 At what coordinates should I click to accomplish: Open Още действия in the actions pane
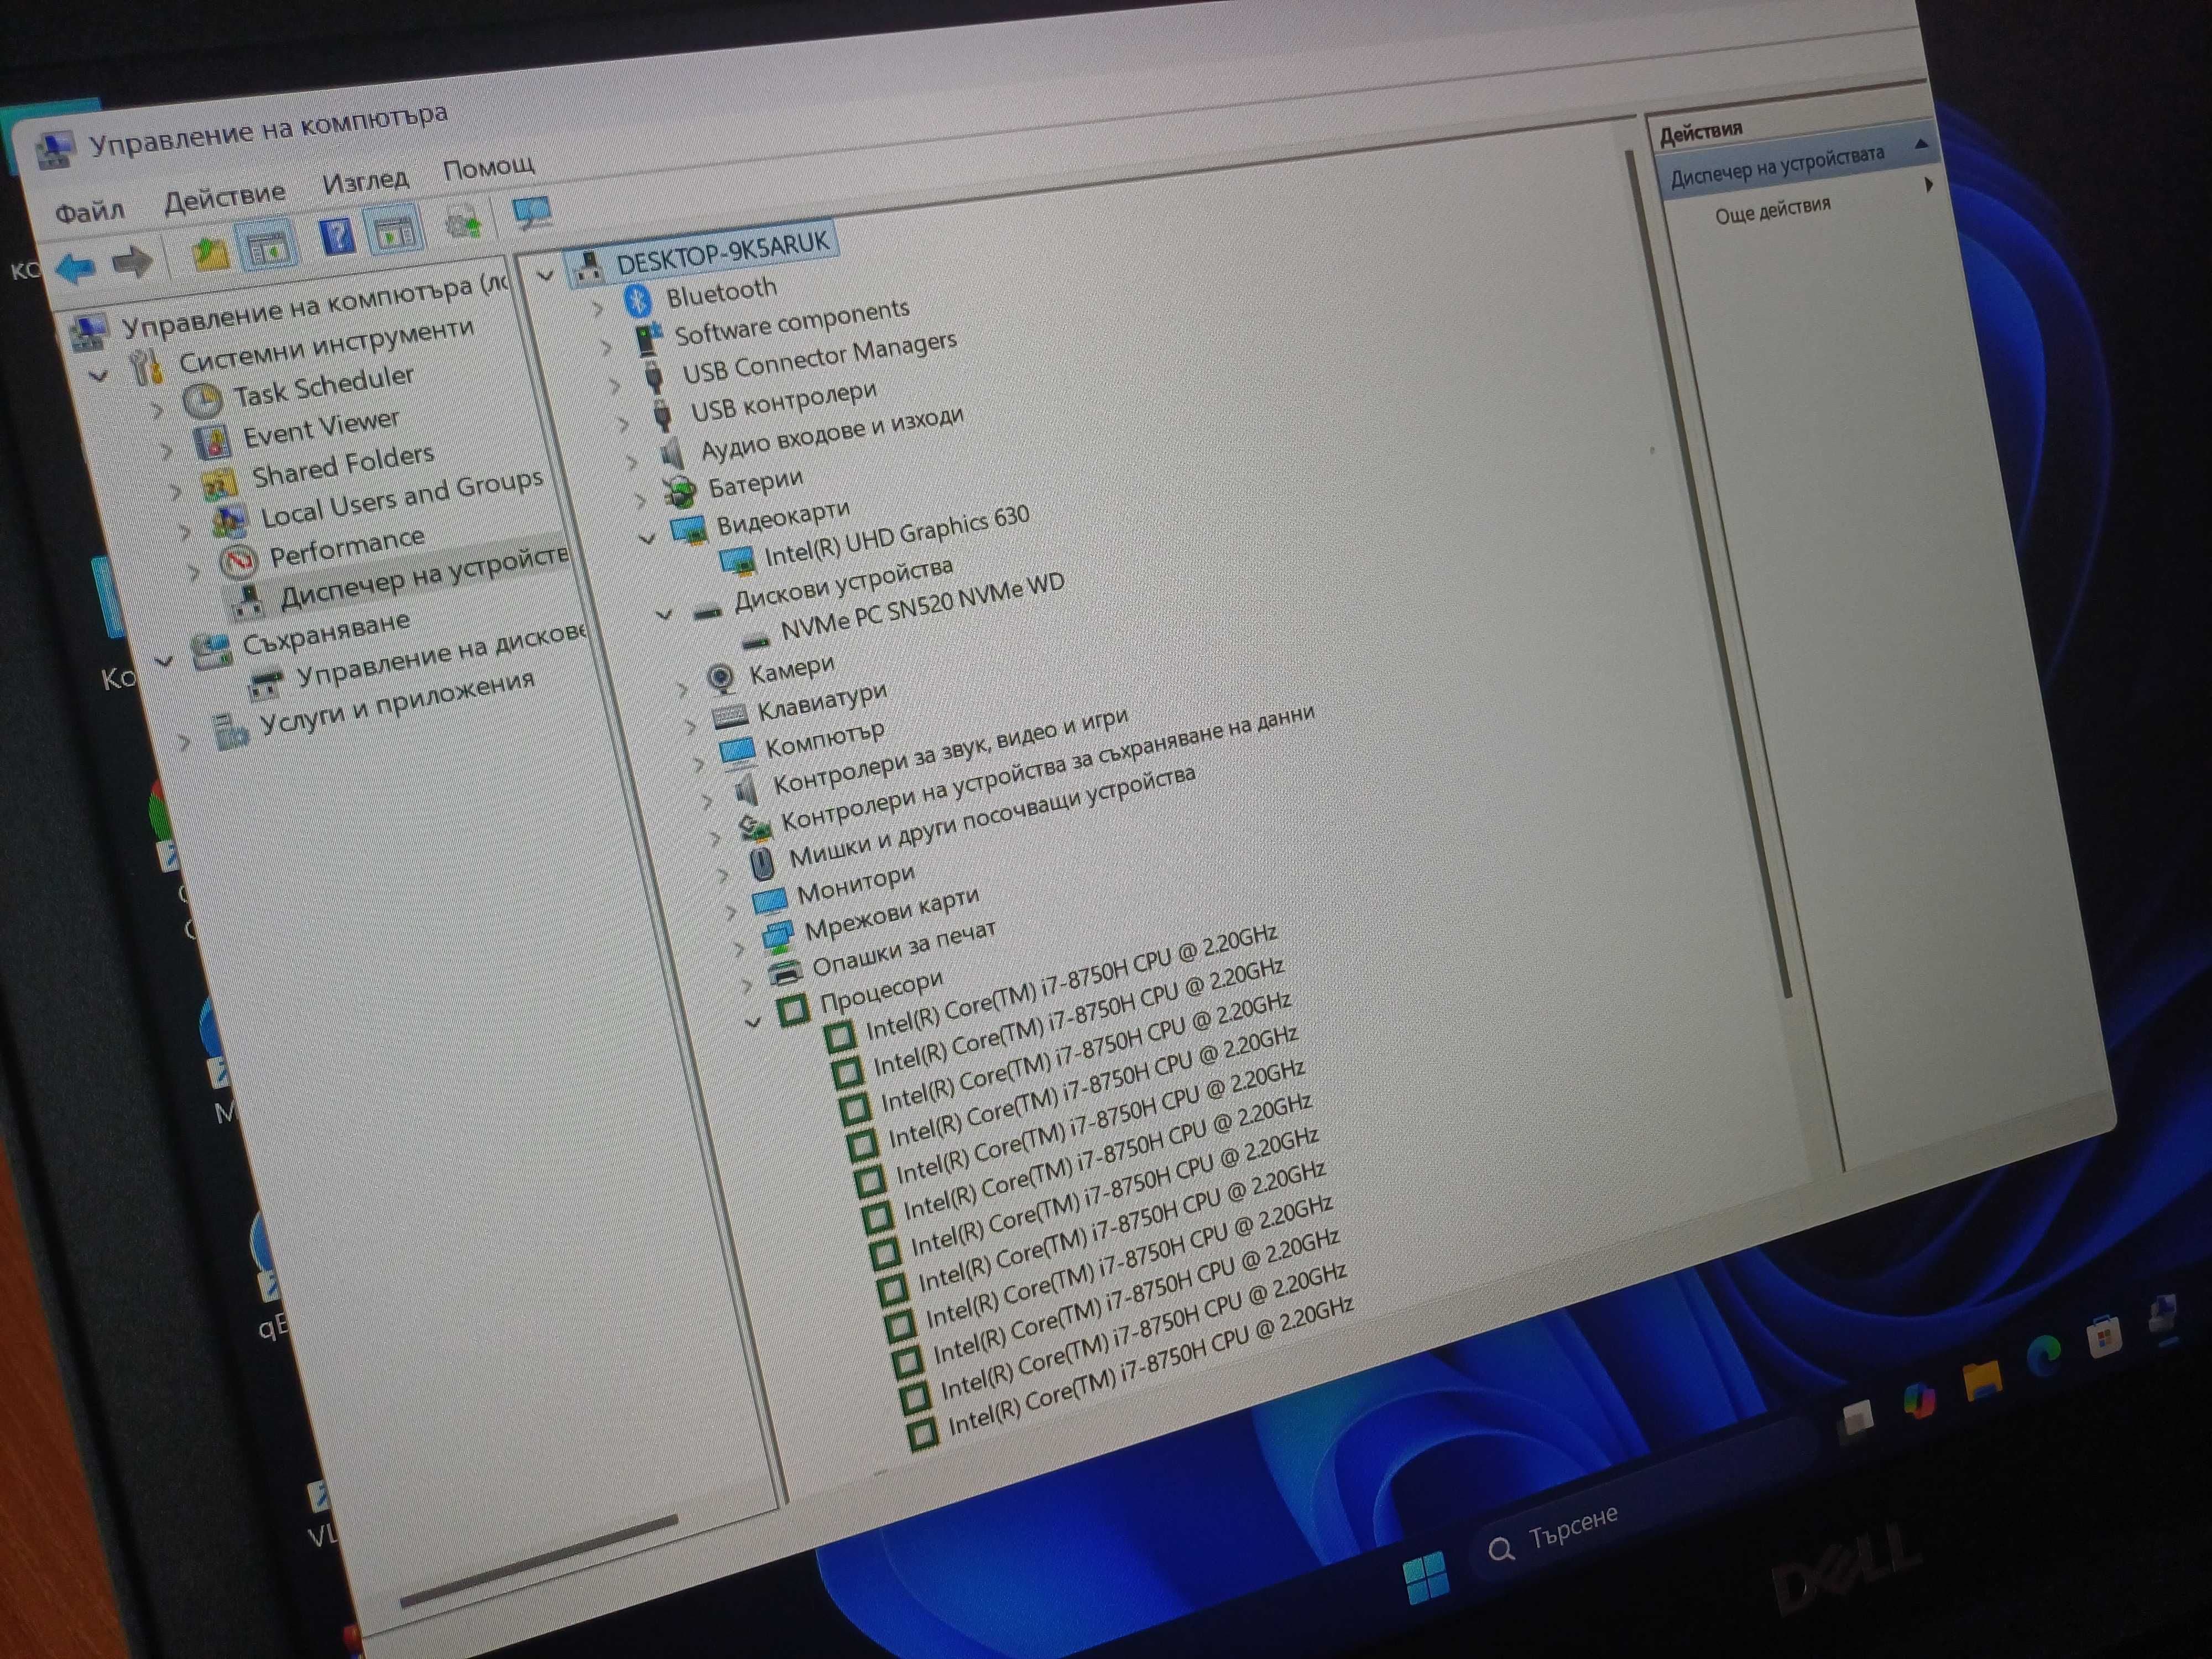point(1772,210)
